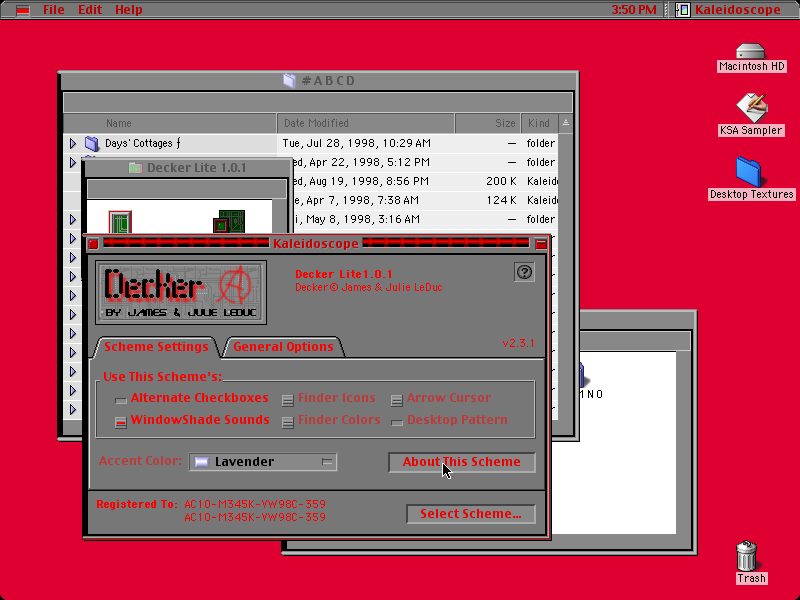
Task: Click the Kaleidoscope application menu icon
Action: (683, 10)
